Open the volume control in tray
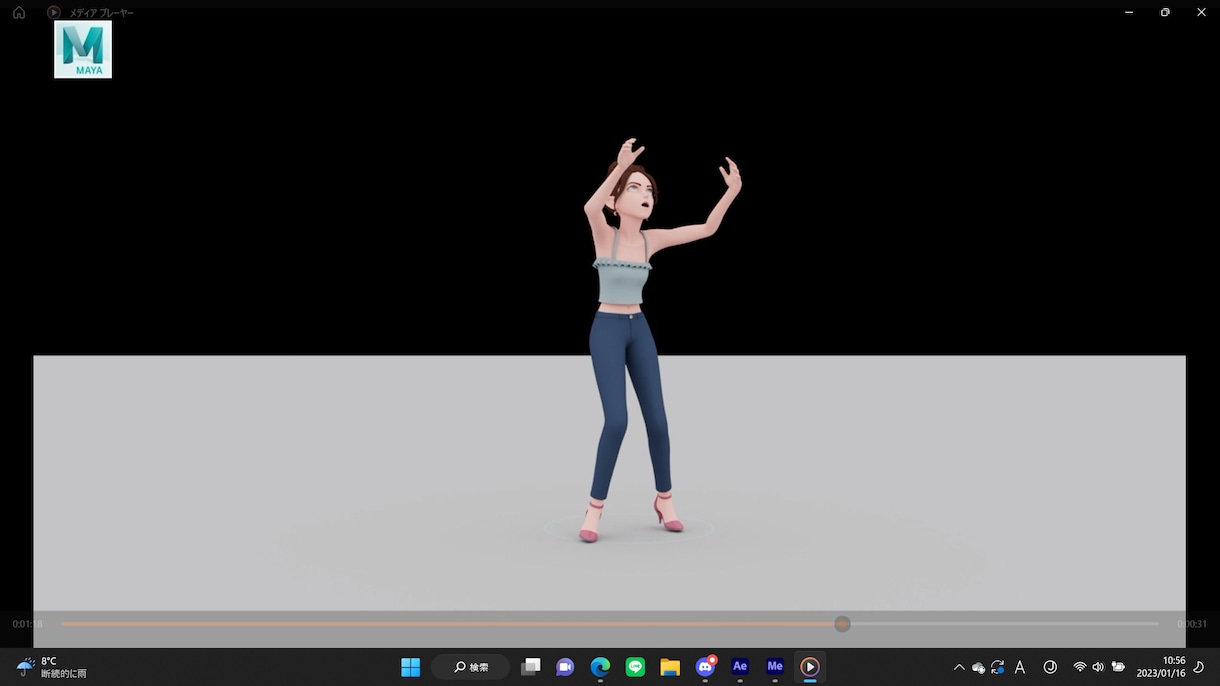This screenshot has width=1220, height=686. (1098, 667)
